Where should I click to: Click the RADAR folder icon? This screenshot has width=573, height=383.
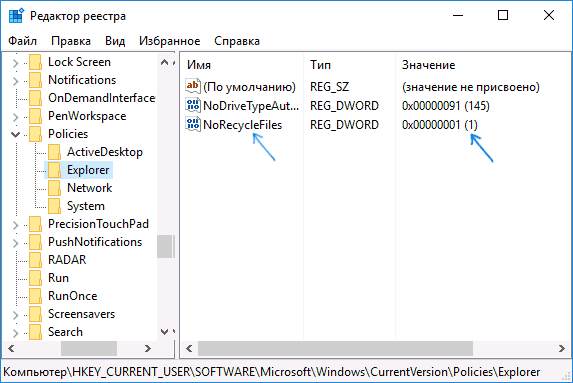click(35, 260)
